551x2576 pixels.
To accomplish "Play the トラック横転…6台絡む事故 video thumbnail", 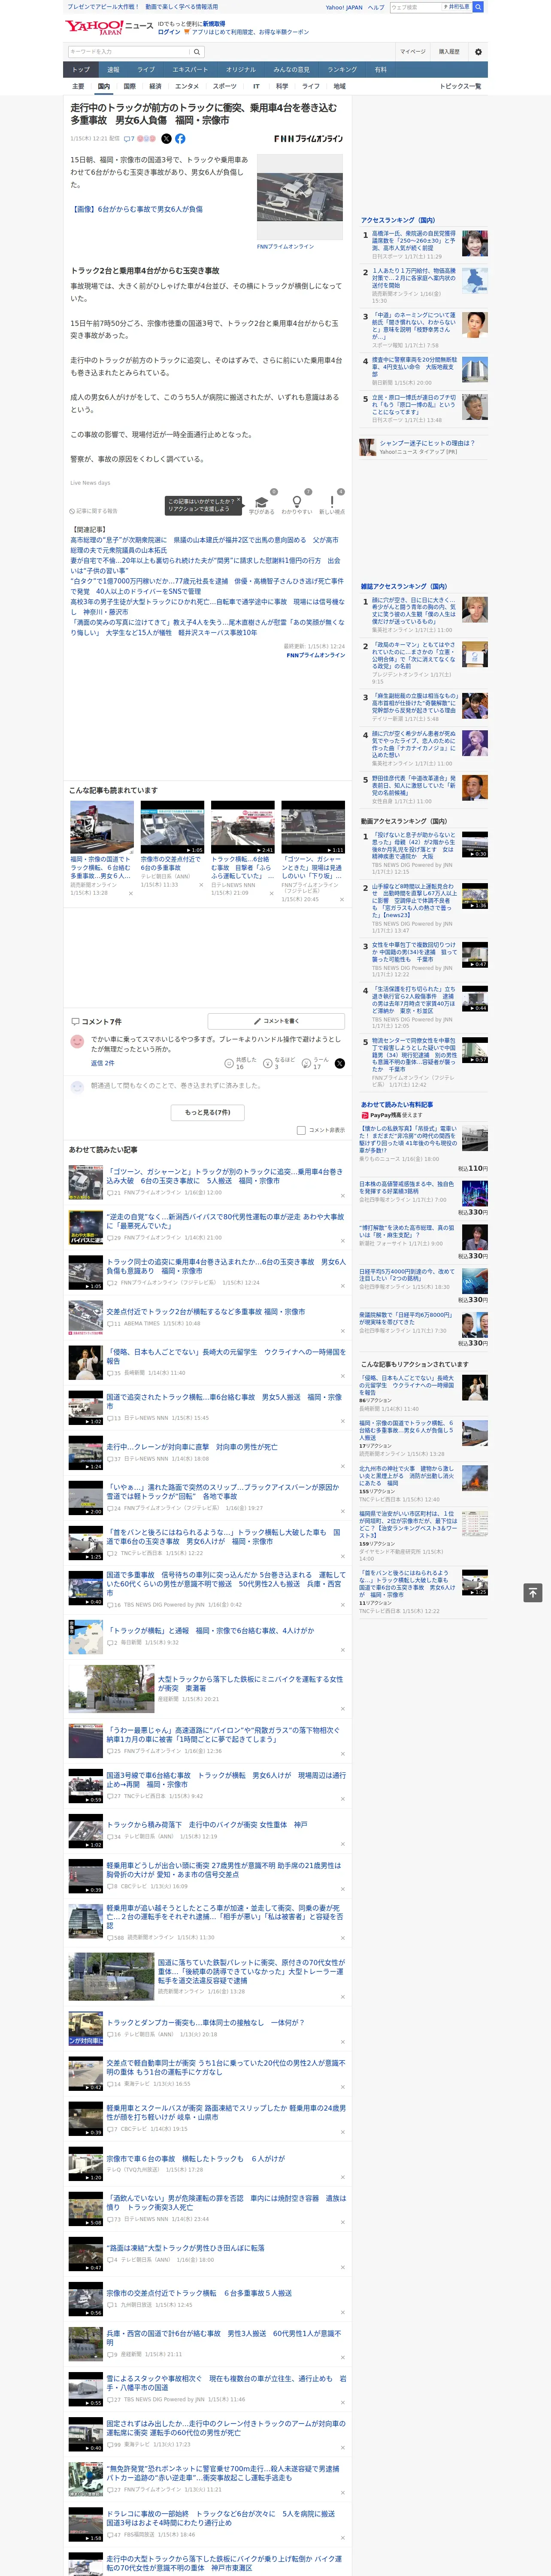I will (x=242, y=827).
